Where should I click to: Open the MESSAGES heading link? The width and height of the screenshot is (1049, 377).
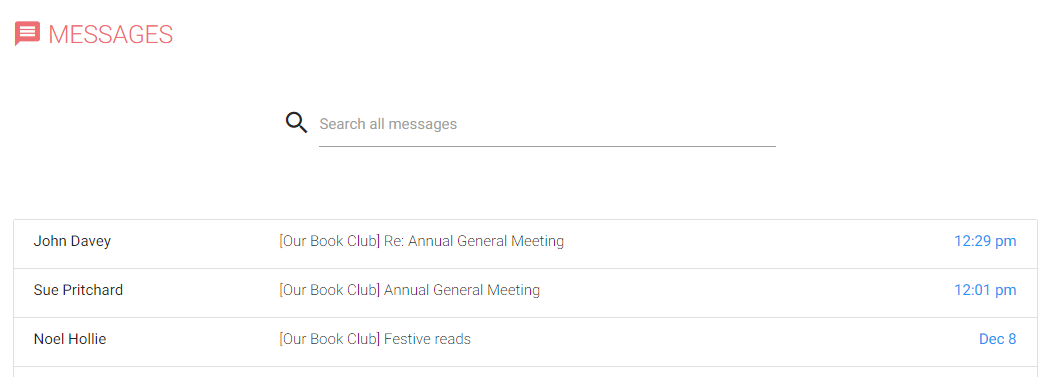(x=110, y=34)
